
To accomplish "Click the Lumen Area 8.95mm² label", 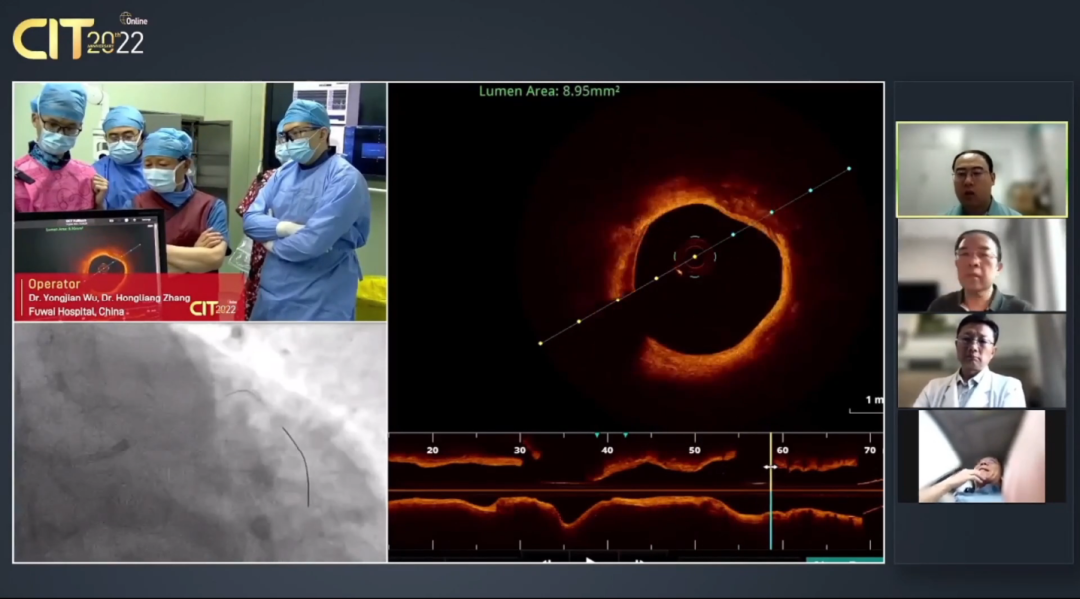I will (549, 91).
